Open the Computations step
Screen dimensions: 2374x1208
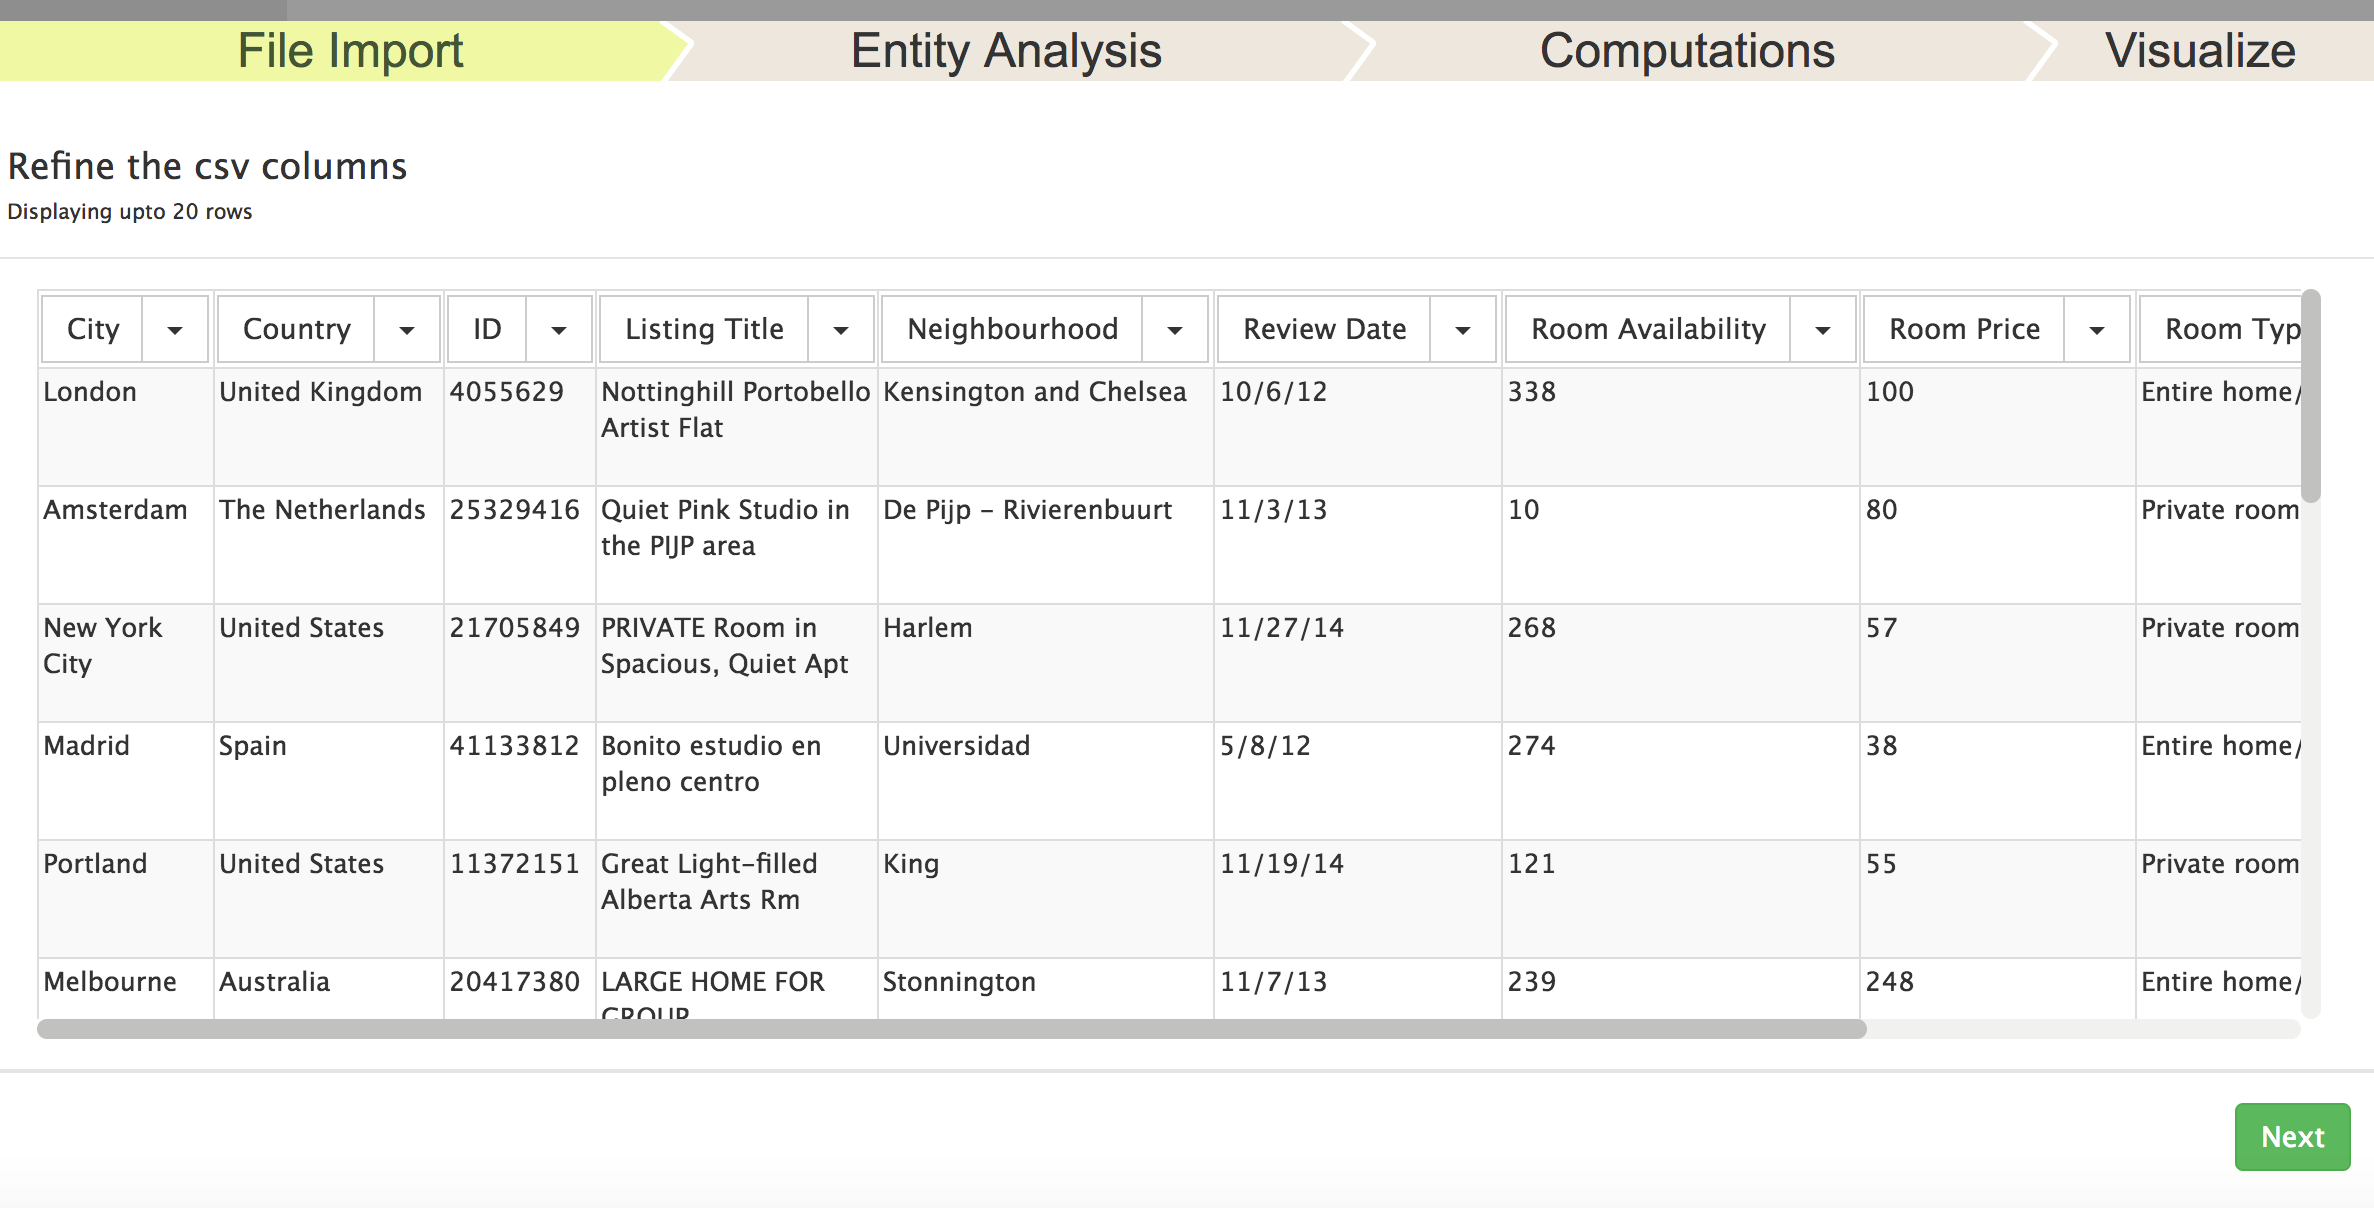point(1687,51)
